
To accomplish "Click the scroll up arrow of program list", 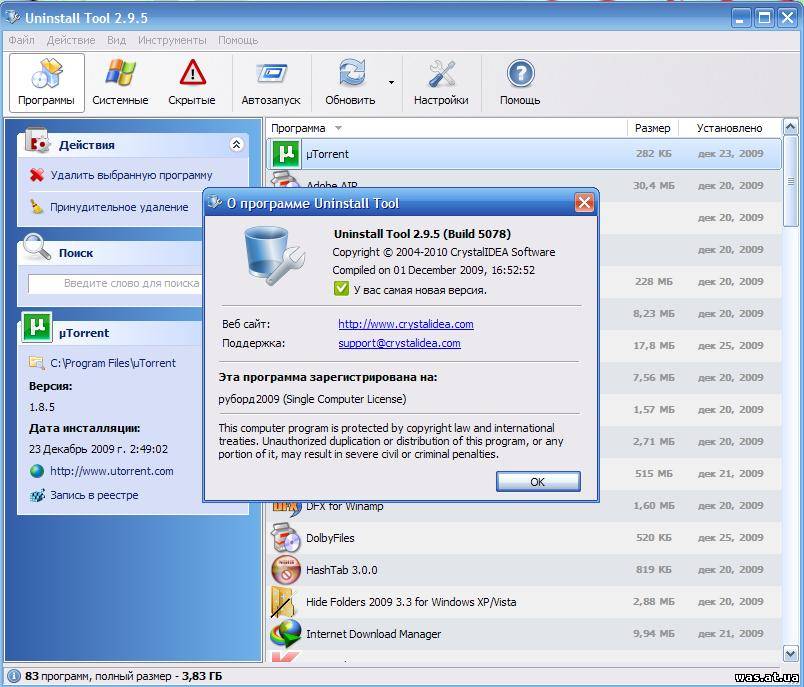I will coord(790,127).
